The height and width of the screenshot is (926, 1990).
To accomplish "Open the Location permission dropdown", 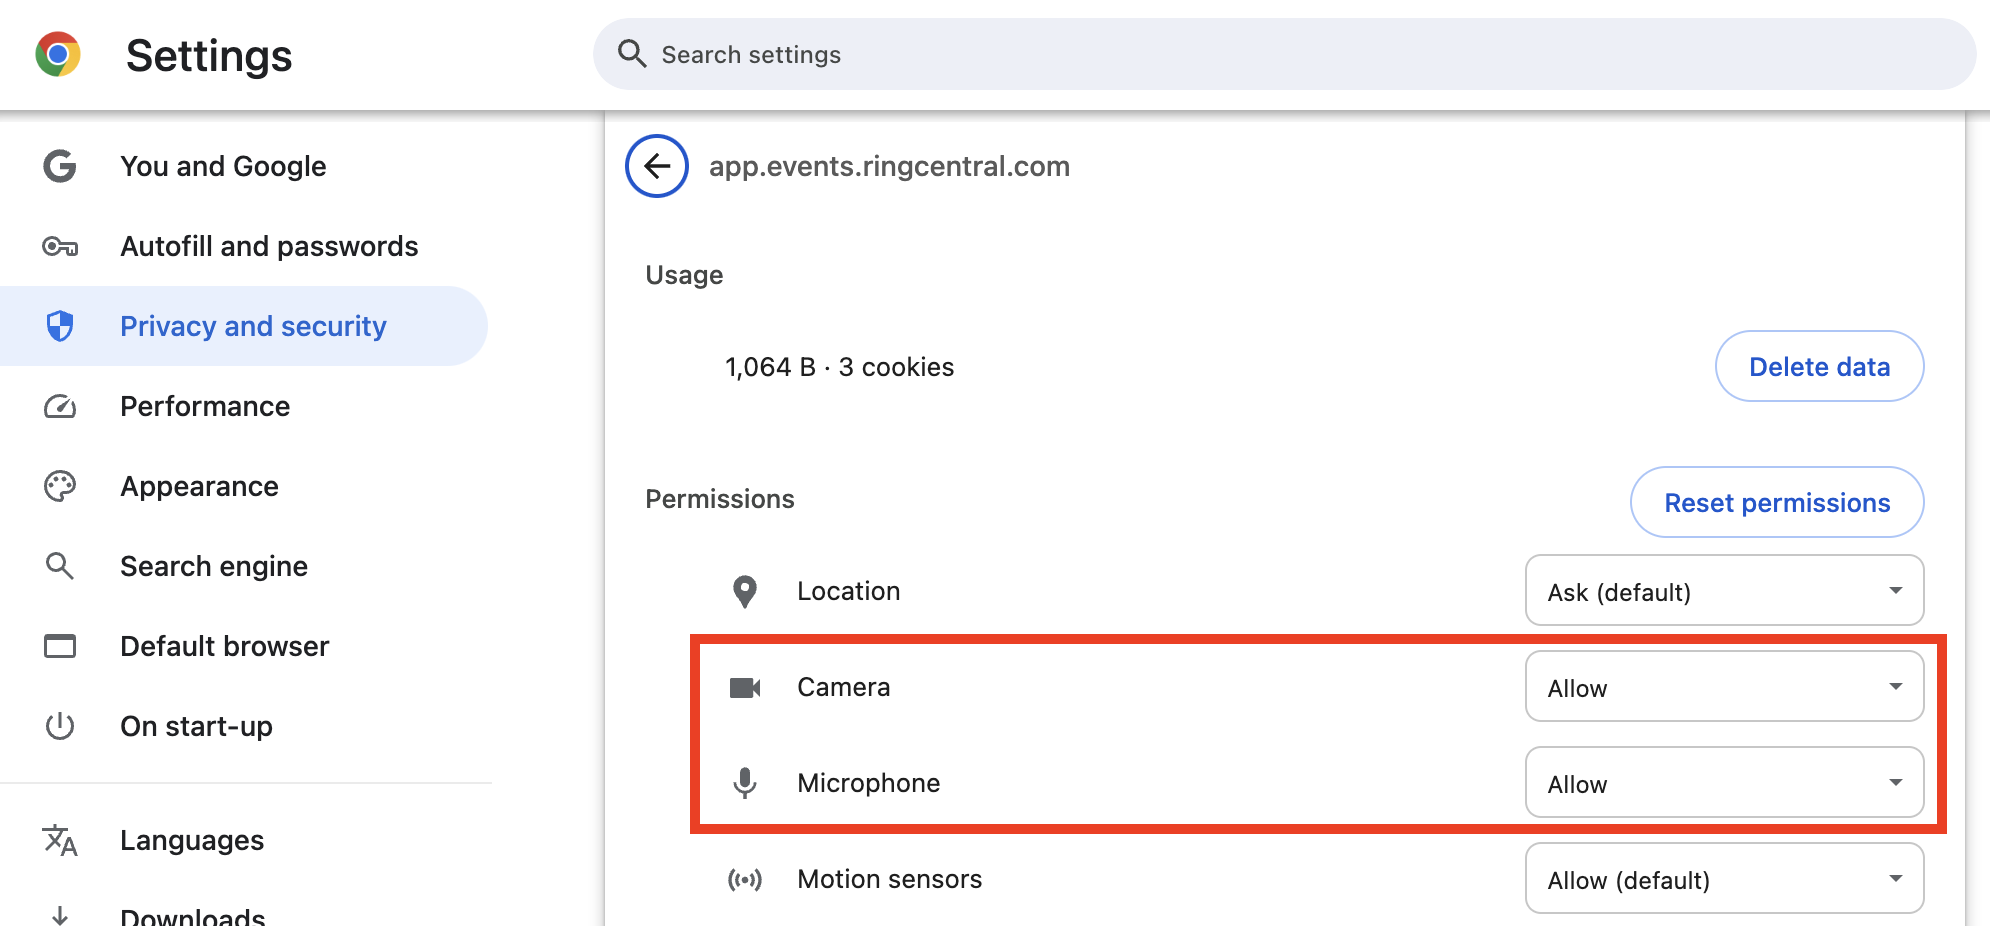I will (x=1725, y=591).
